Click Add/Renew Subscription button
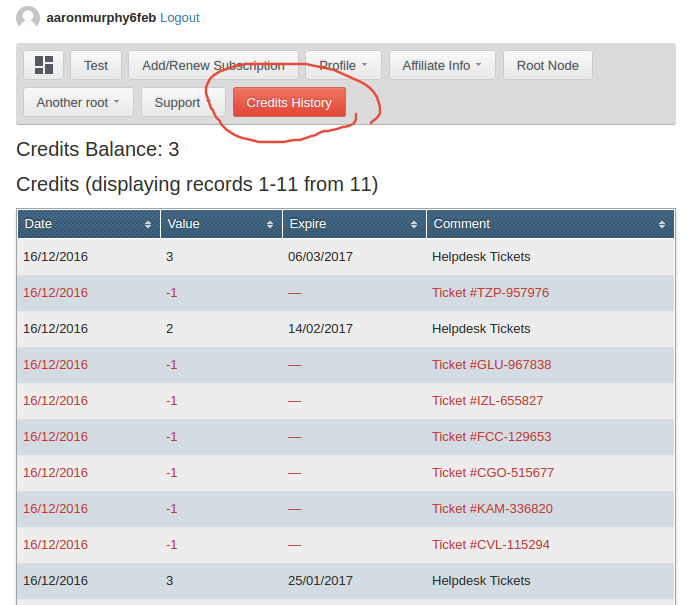 click(x=213, y=65)
